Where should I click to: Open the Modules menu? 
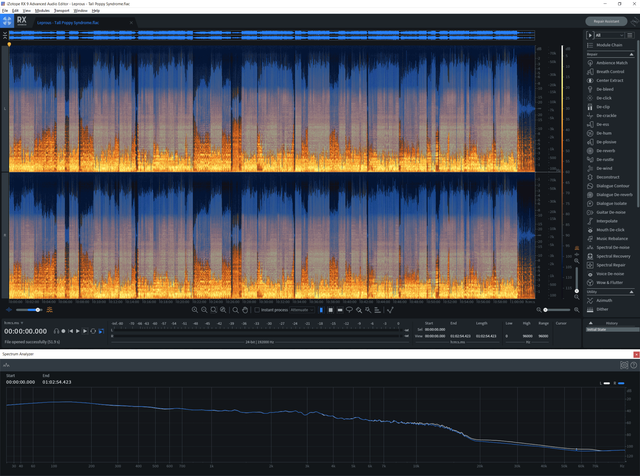click(42, 11)
